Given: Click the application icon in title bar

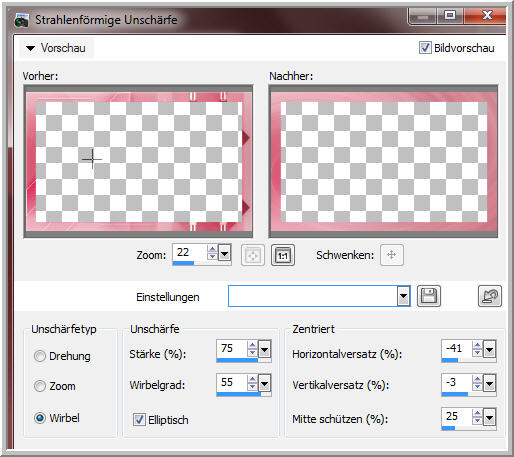Looking at the screenshot, I should [x=22, y=20].
